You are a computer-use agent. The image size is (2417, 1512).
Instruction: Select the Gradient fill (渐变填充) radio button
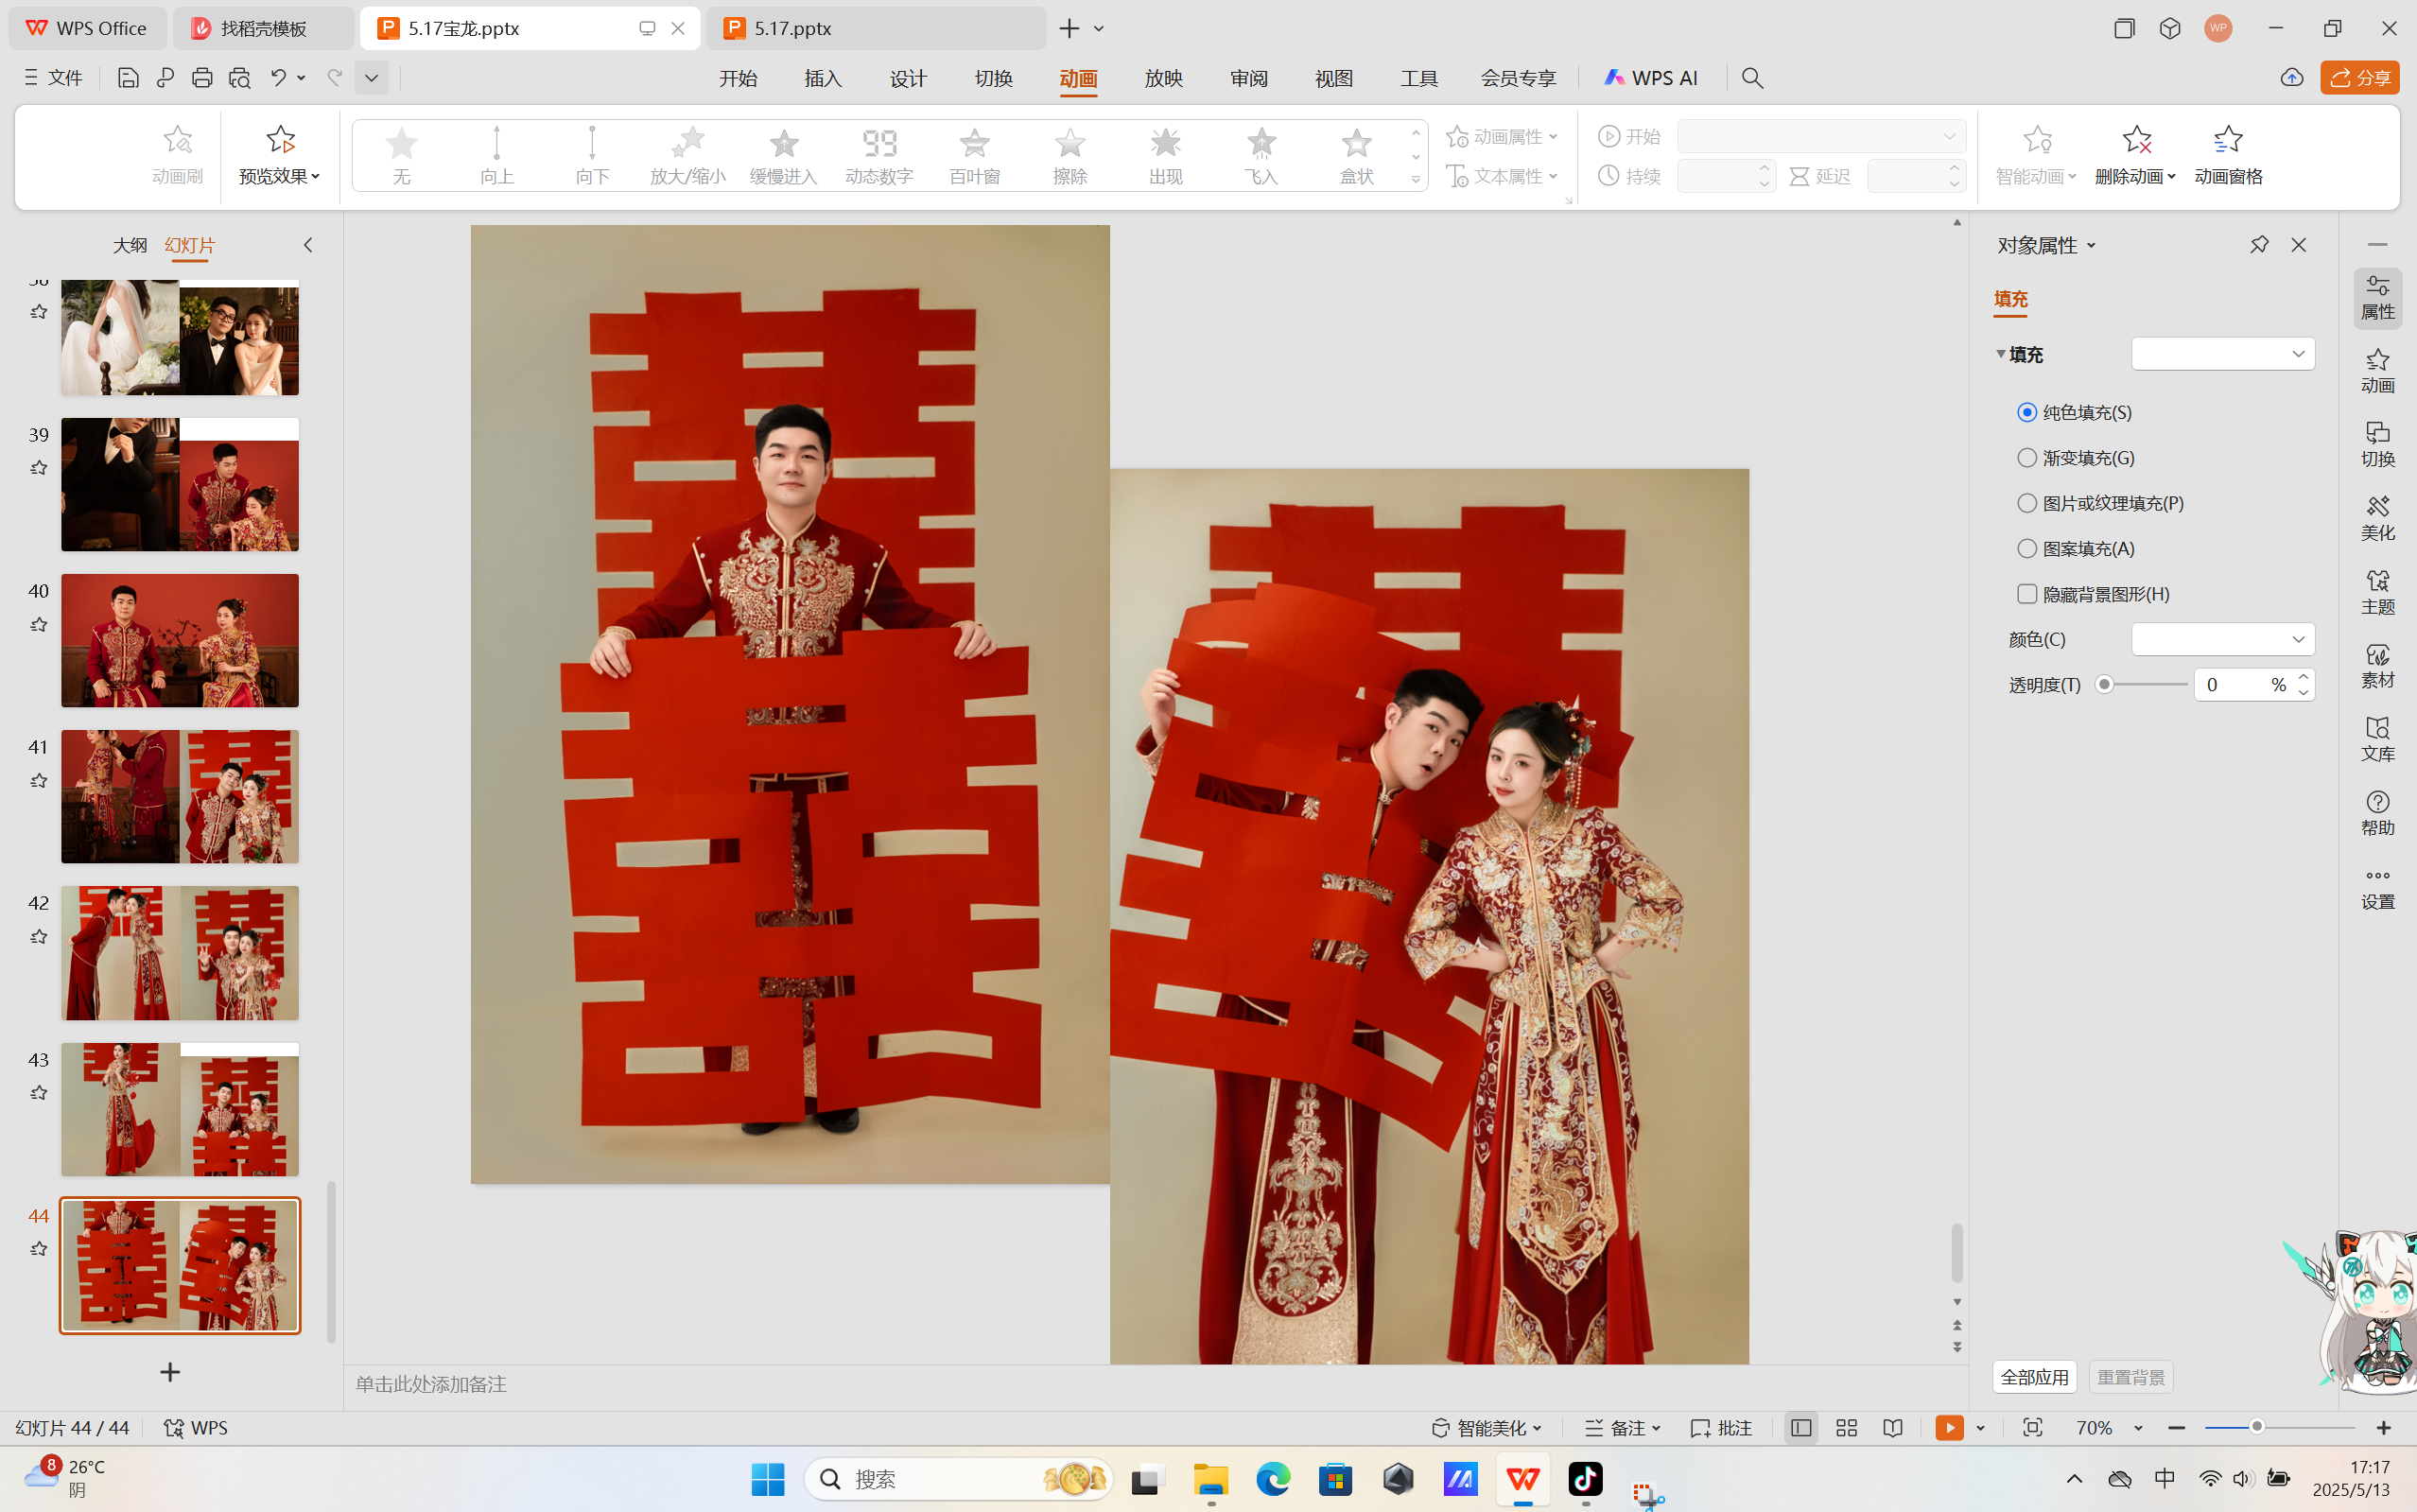click(2027, 458)
